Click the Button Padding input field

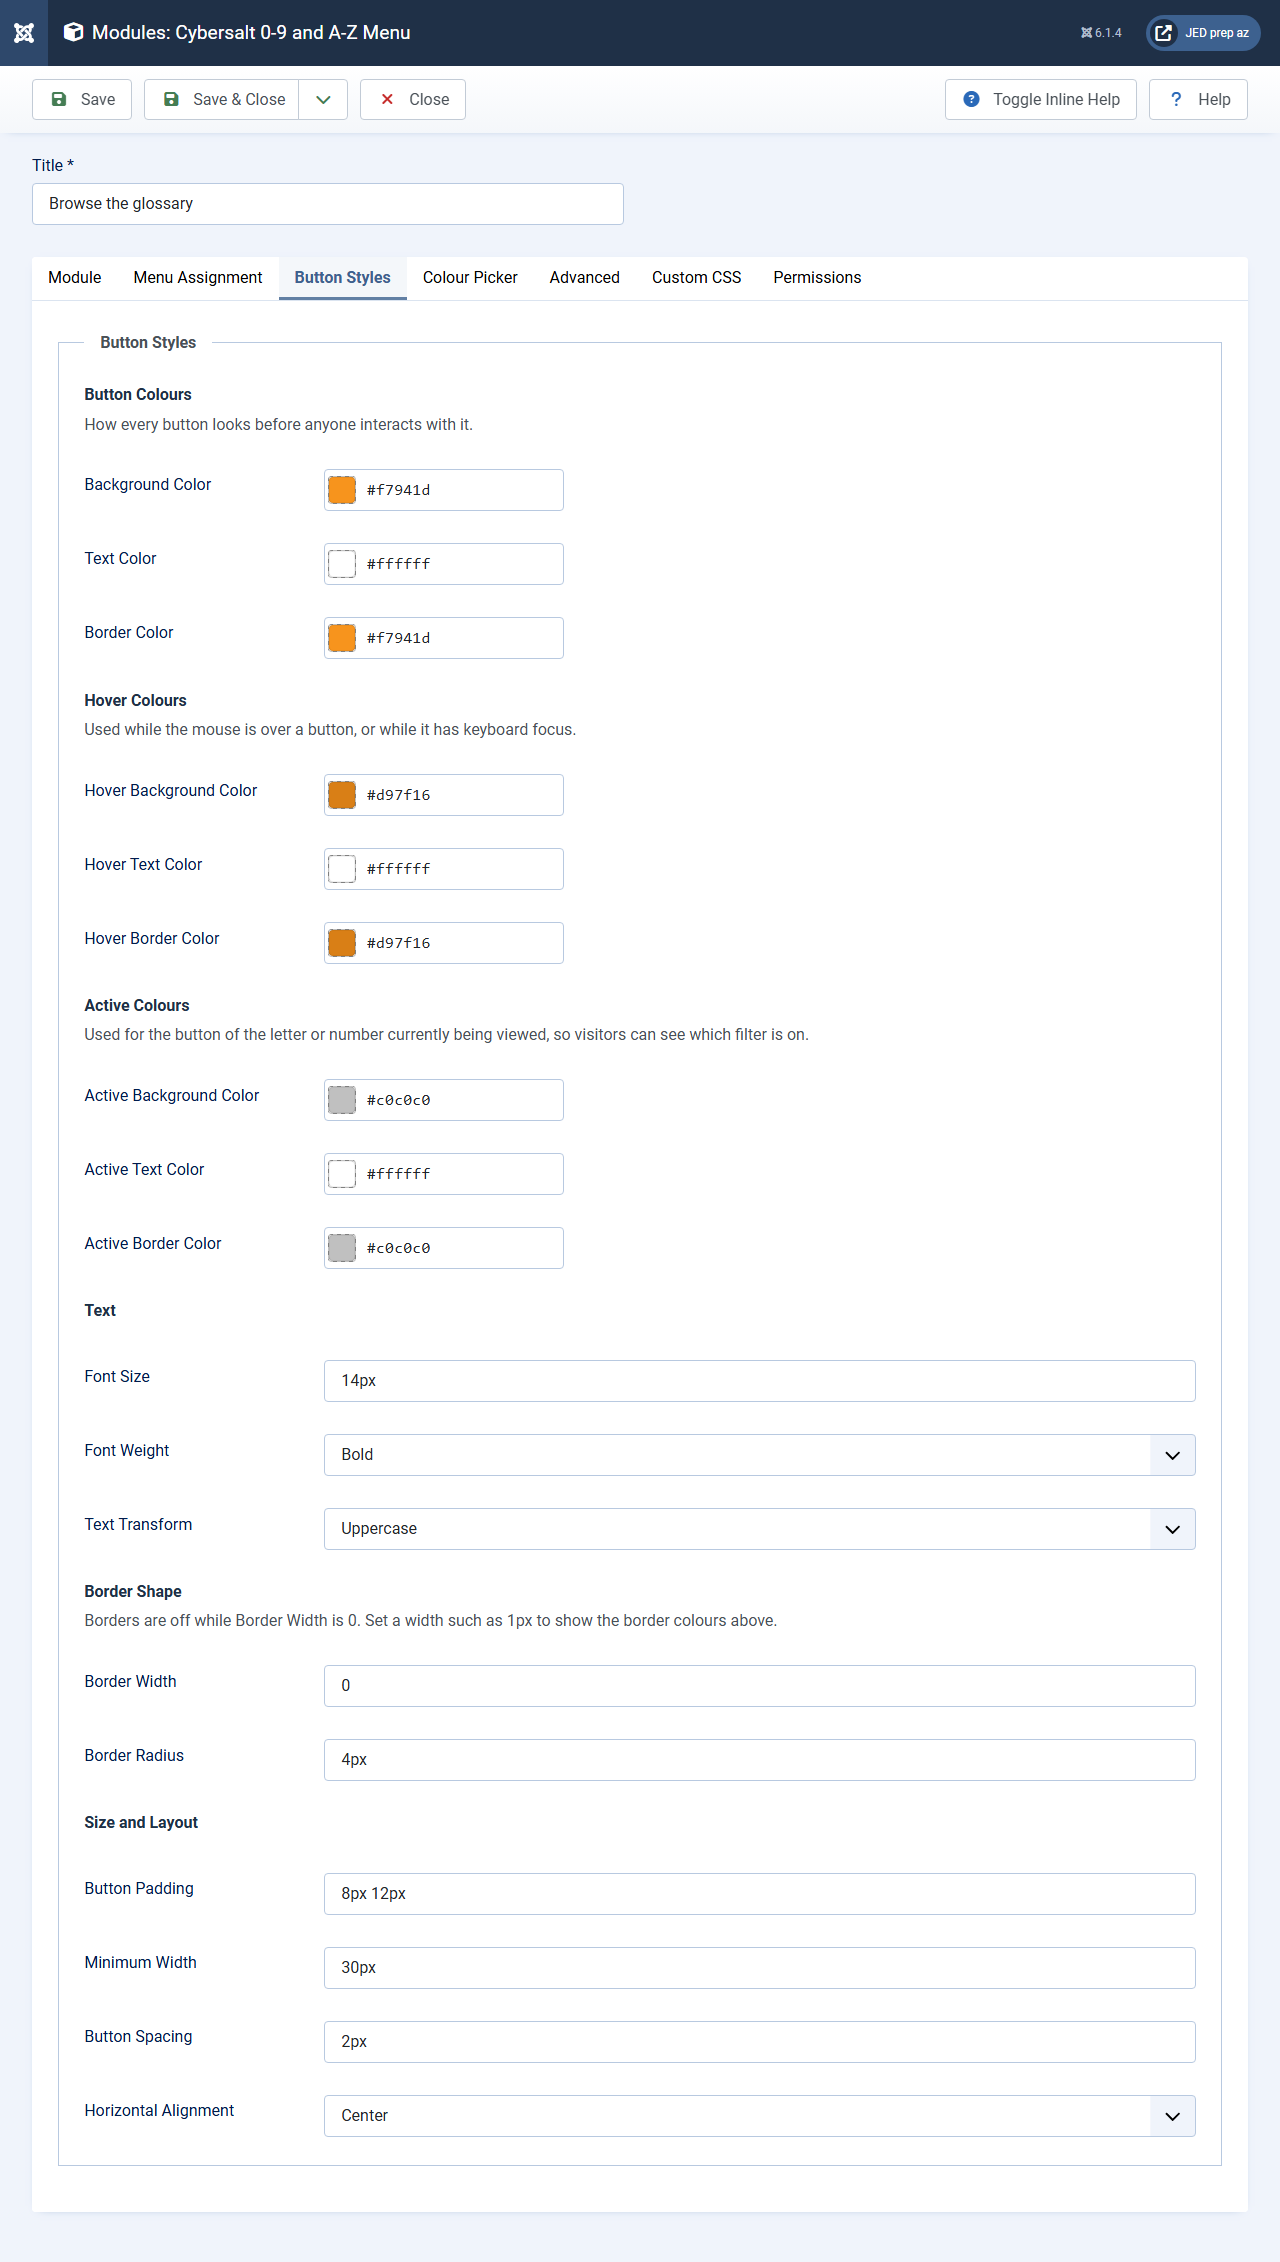(760, 1894)
